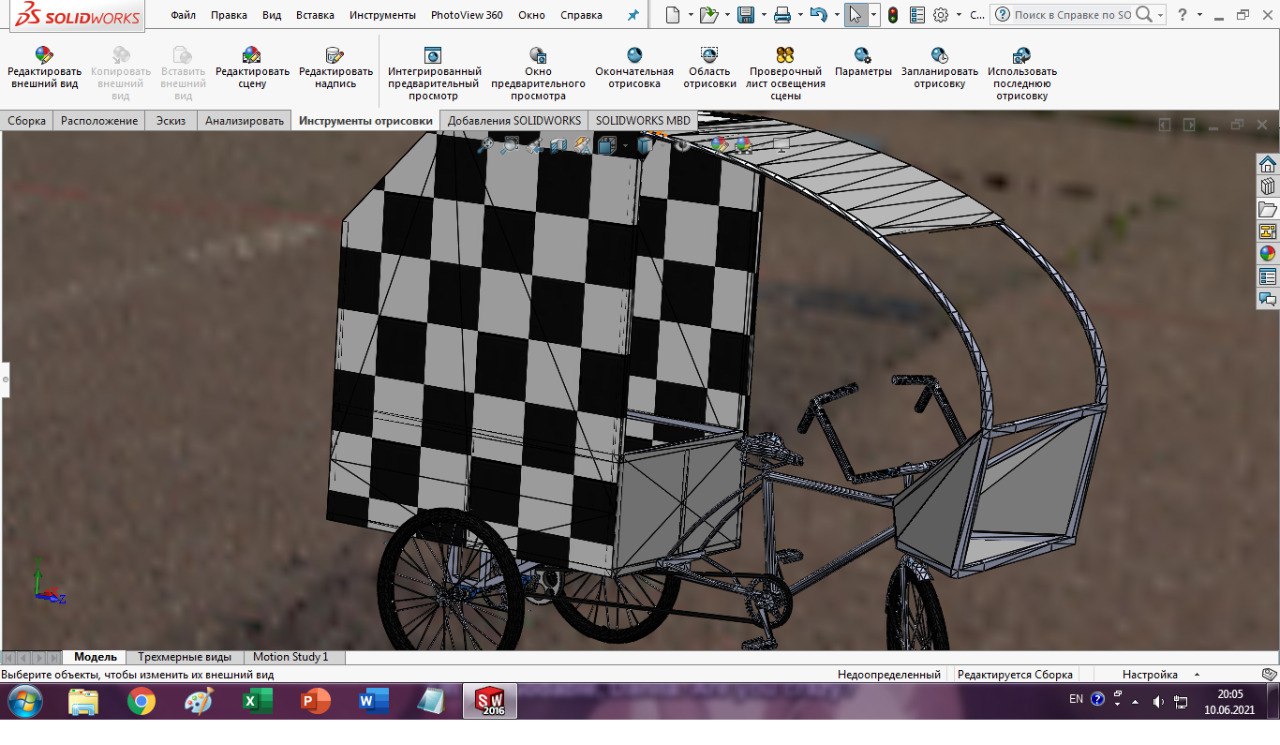
Task: Open the Инструменты menu
Action: click(382, 15)
